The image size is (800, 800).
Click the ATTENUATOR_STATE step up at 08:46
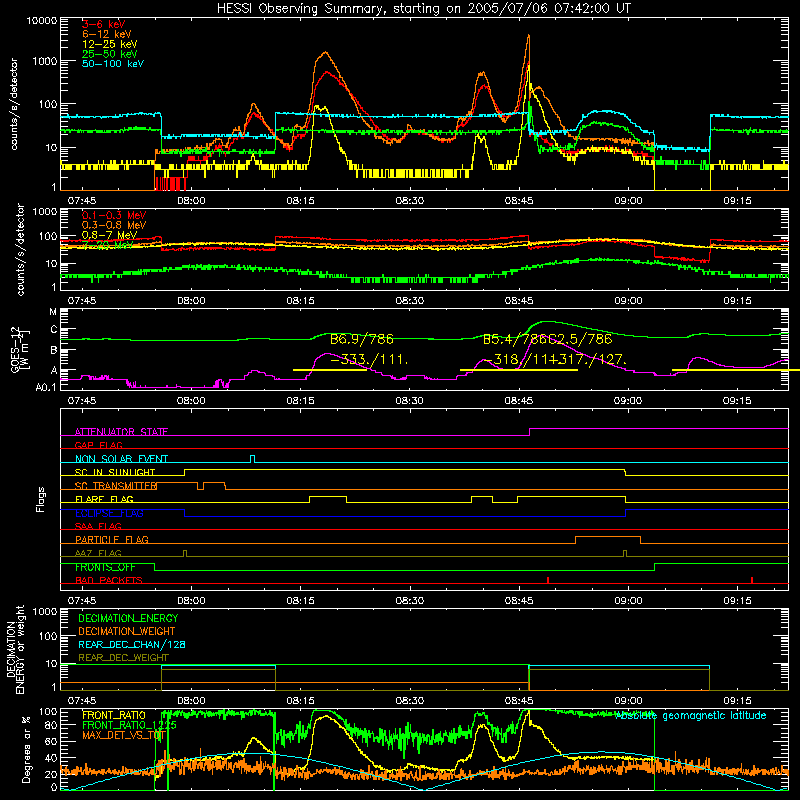point(530,432)
